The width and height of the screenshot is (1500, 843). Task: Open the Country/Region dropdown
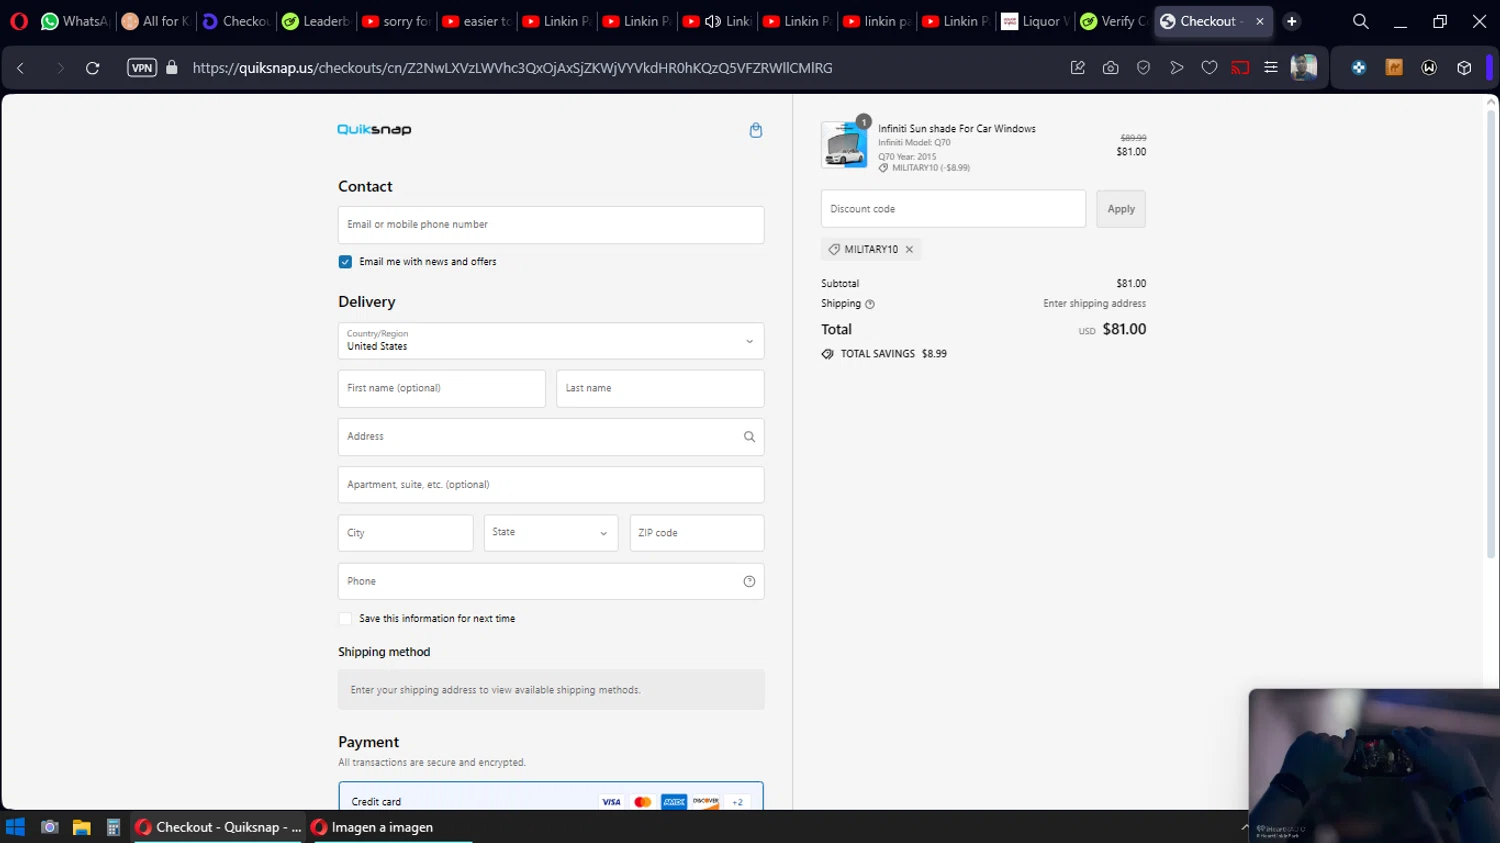click(x=551, y=341)
